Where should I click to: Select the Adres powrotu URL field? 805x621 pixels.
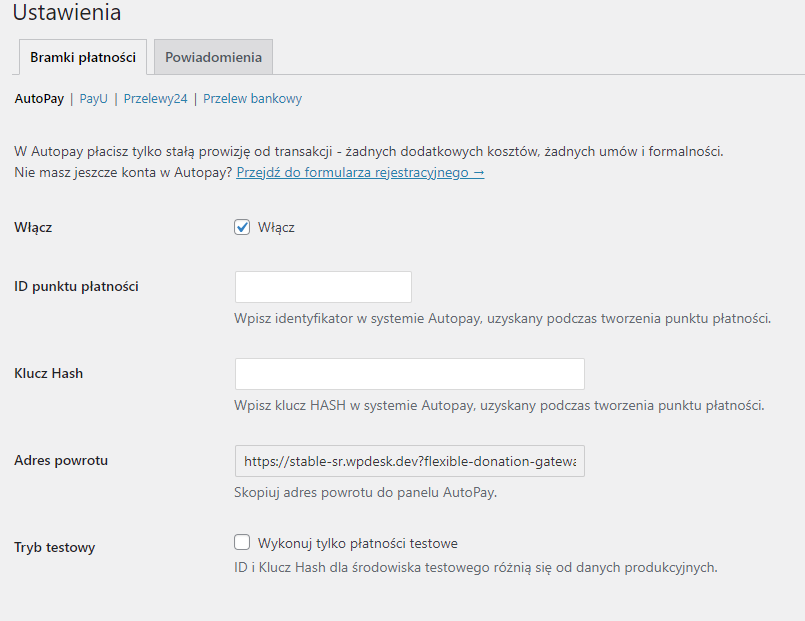click(410, 461)
